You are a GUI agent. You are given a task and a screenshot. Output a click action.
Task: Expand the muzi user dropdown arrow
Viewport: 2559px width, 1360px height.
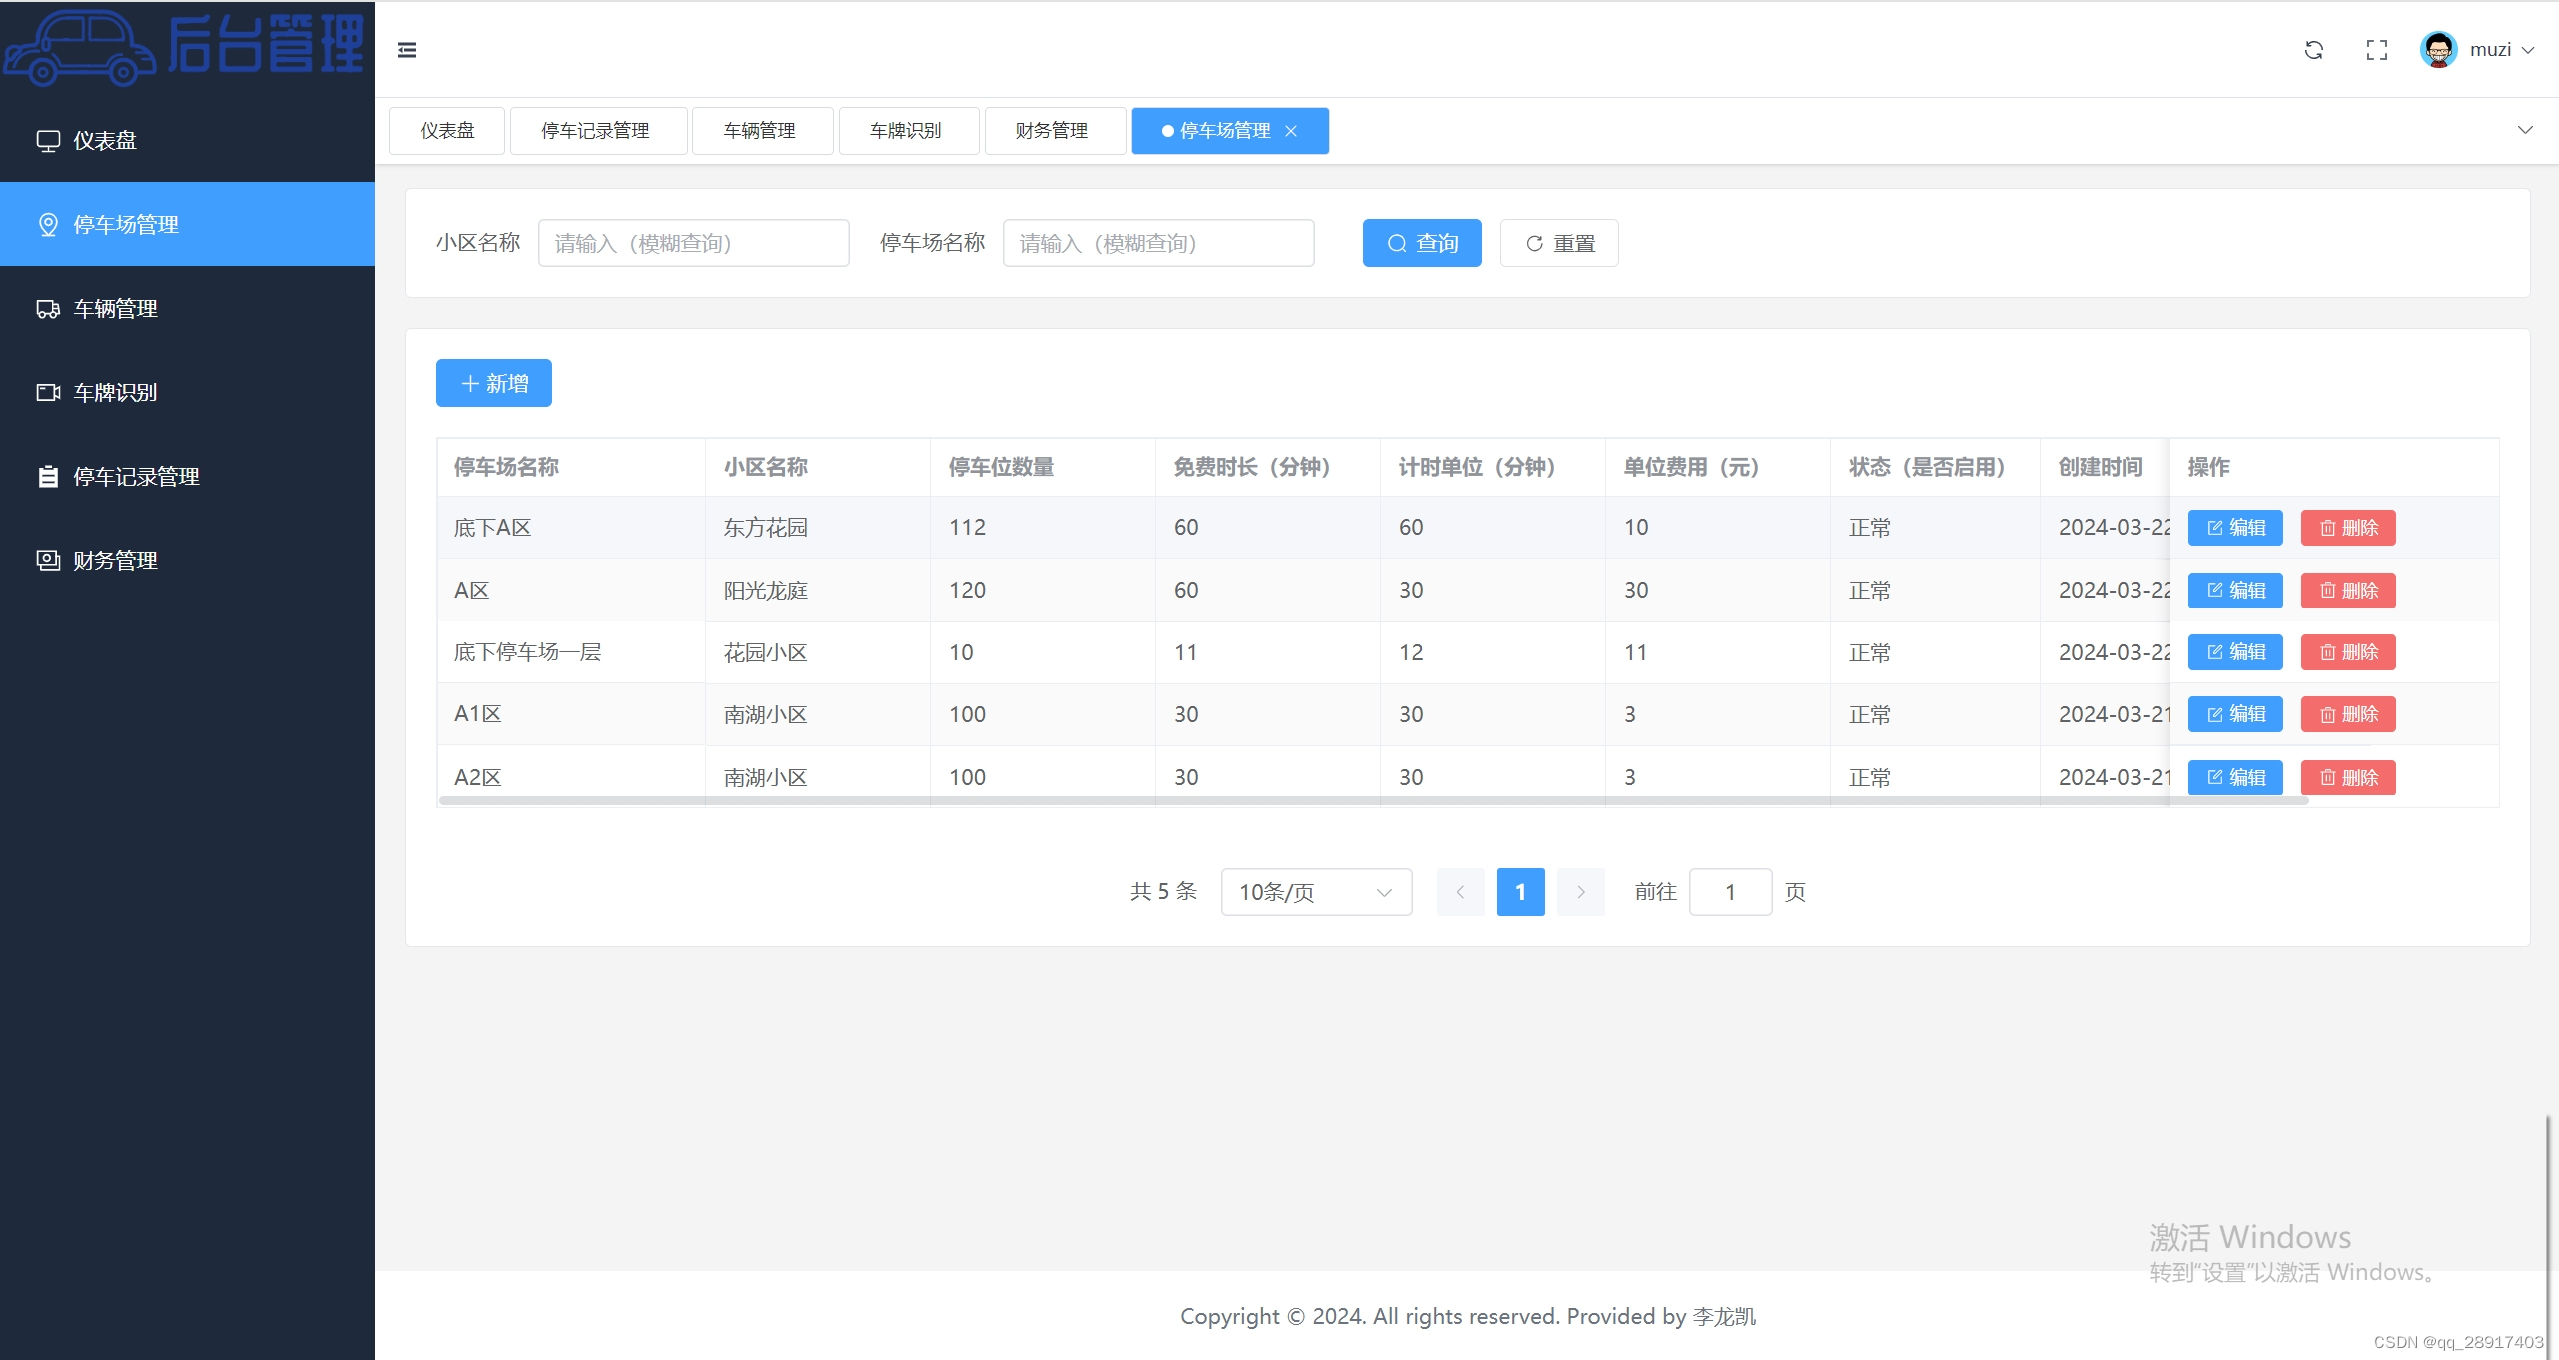pos(2528,50)
